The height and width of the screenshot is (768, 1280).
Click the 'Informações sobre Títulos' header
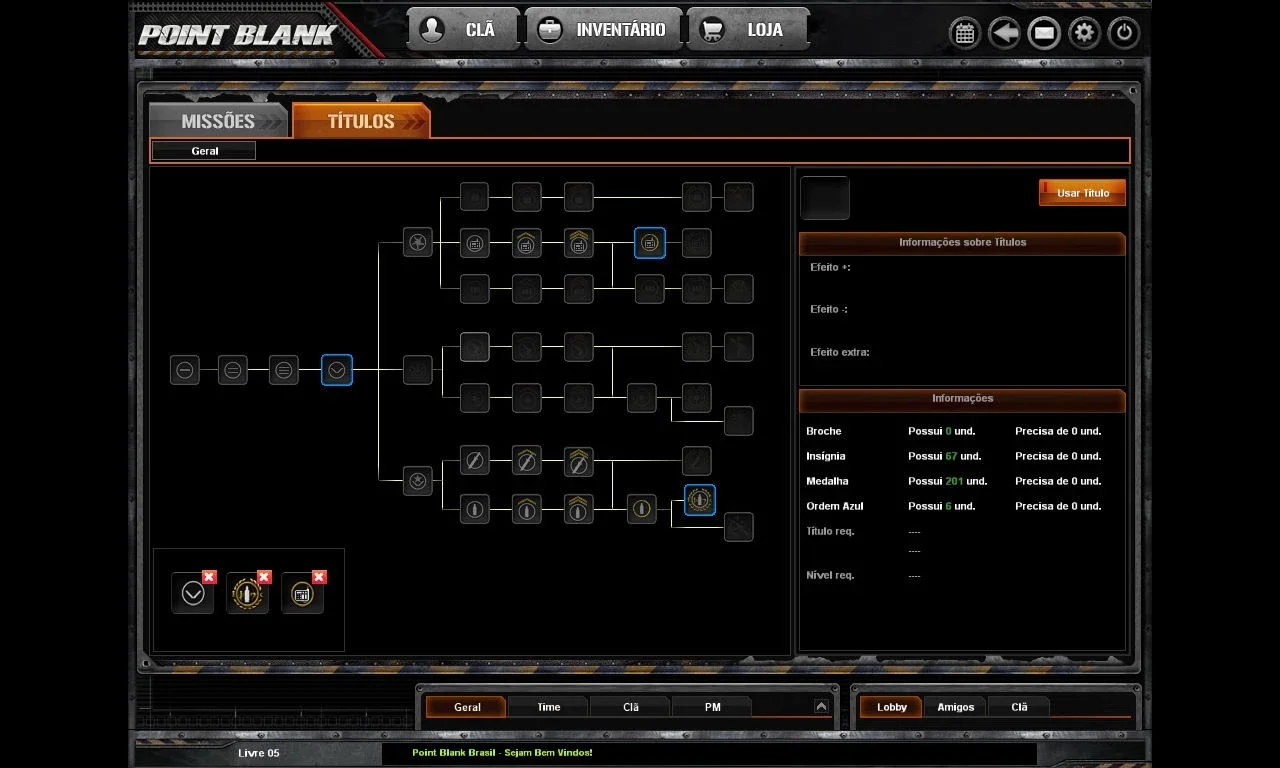pos(962,242)
